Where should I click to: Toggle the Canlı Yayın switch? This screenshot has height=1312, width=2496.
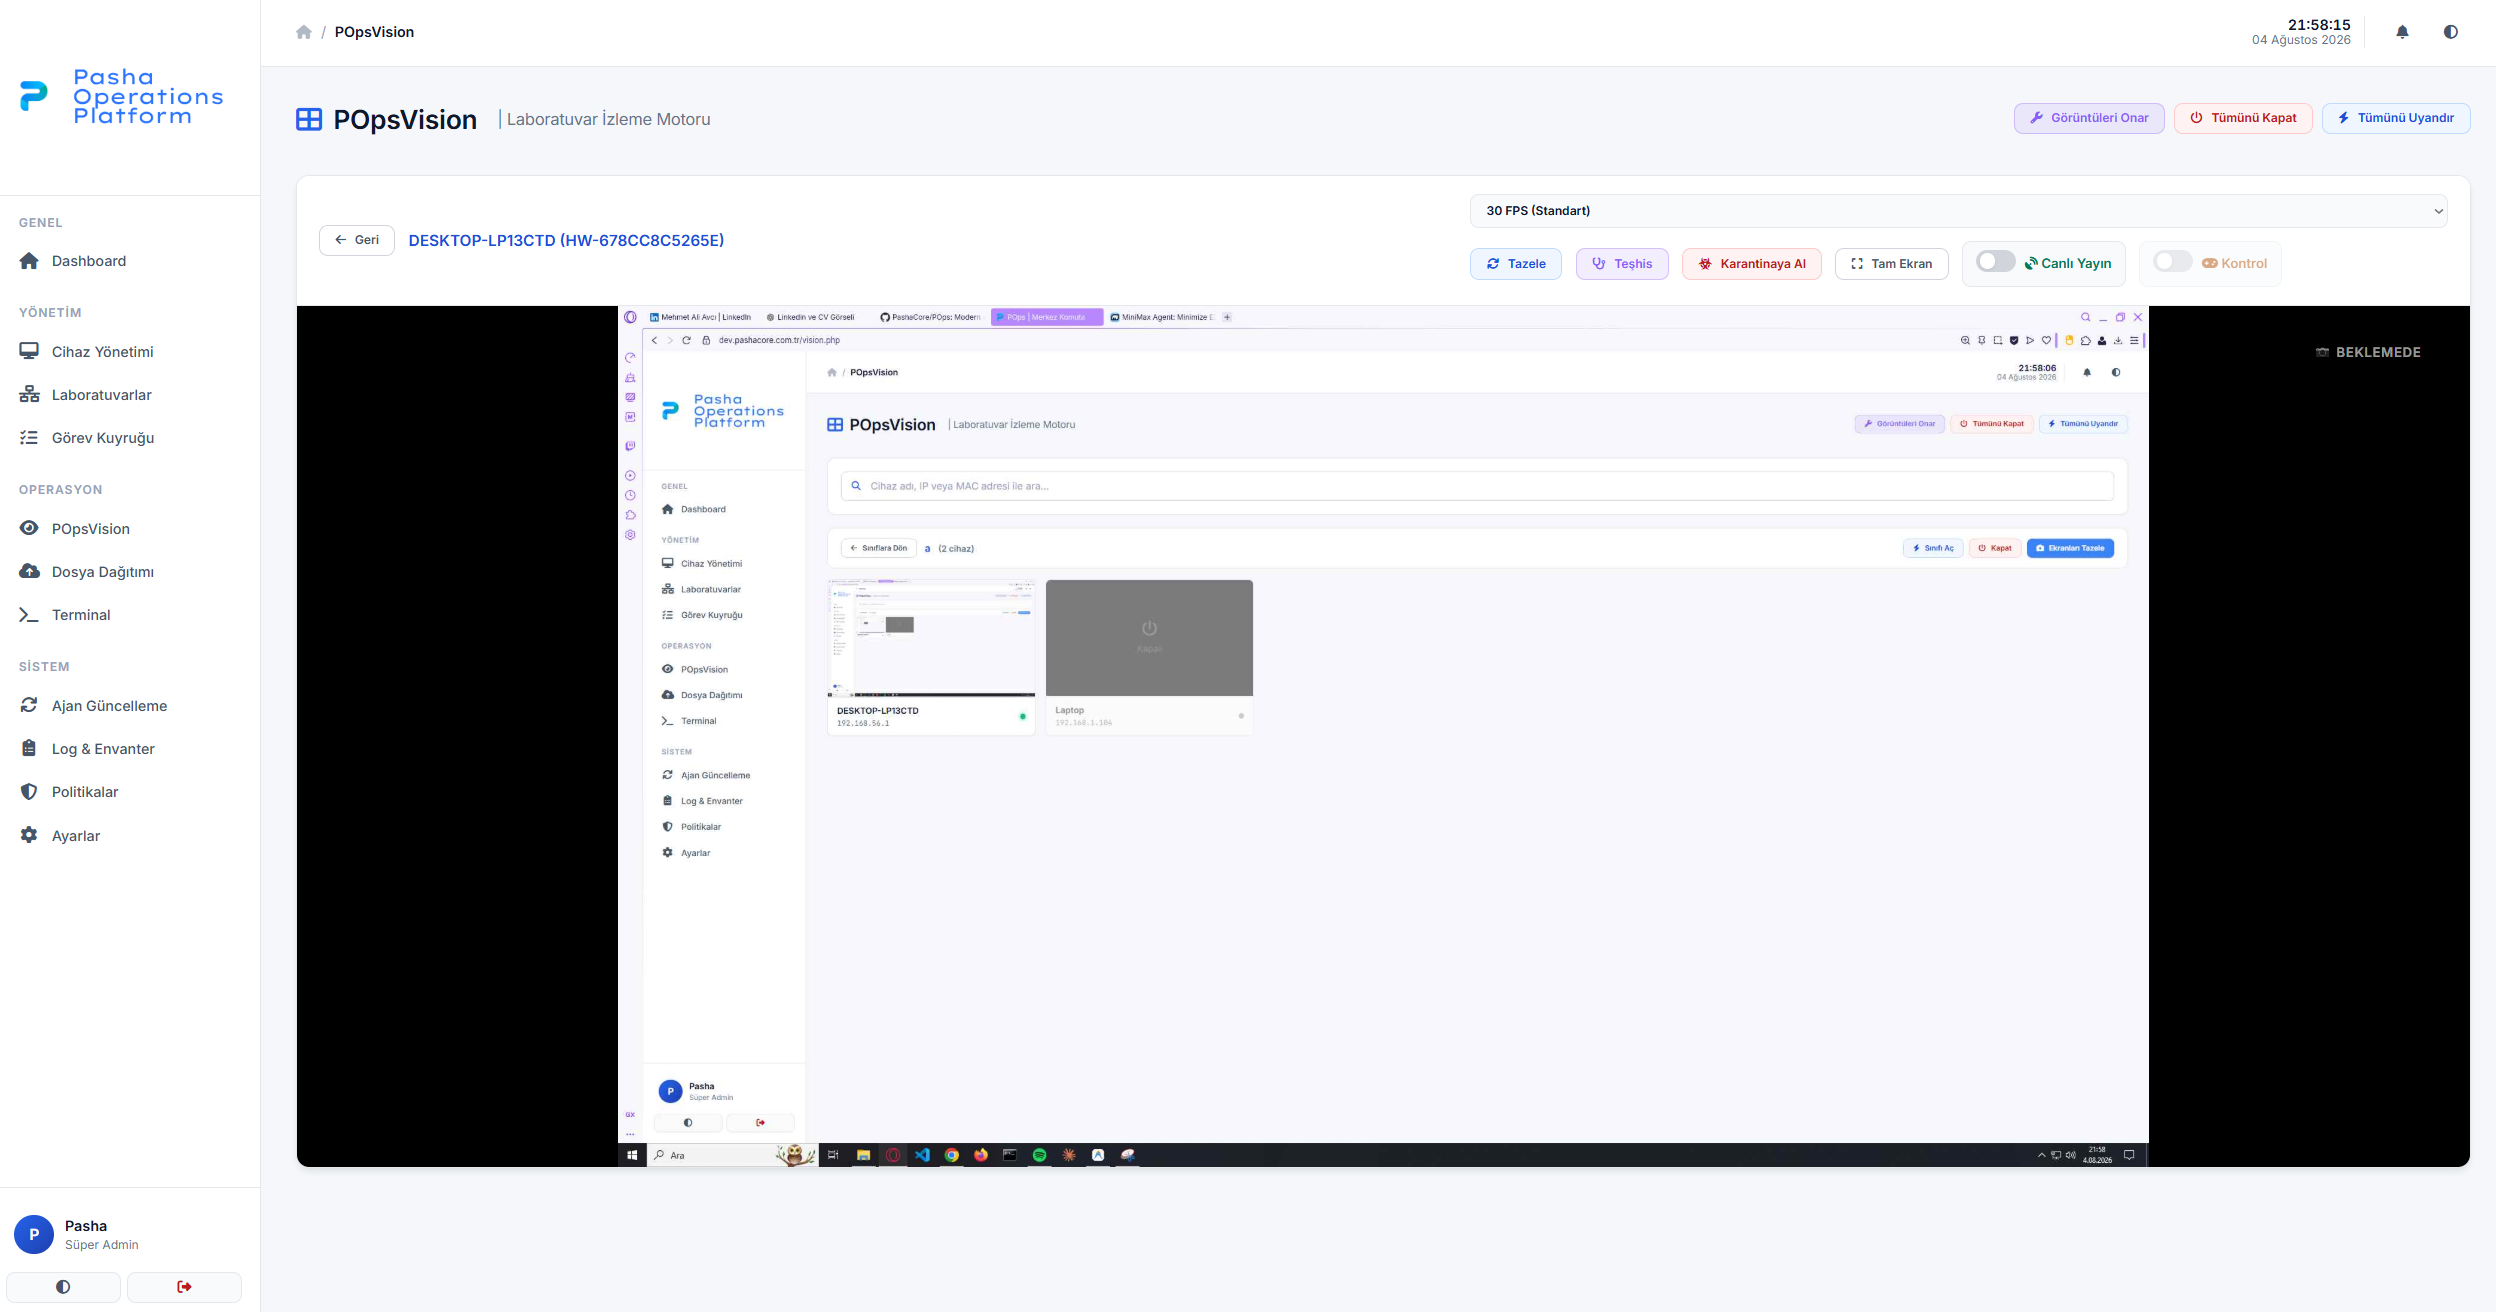click(x=1996, y=262)
